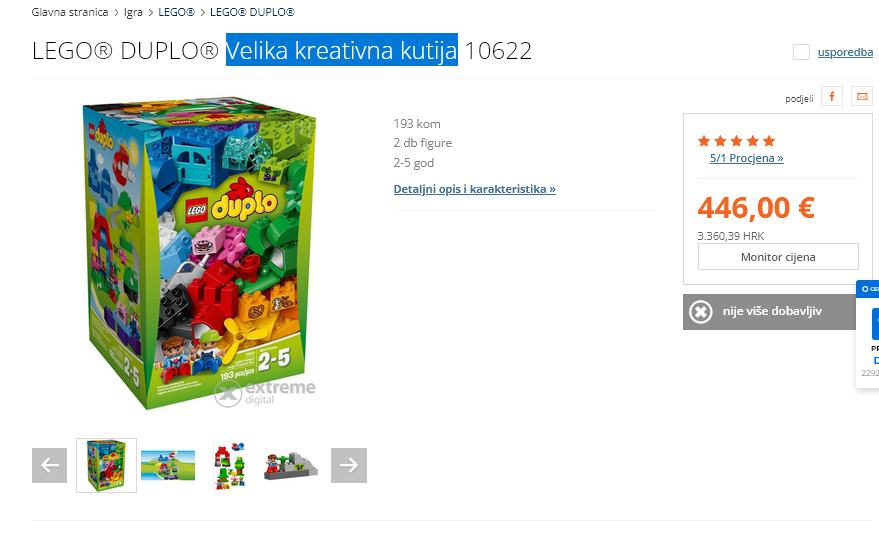Open the Igra breadcrumb category

click(x=133, y=12)
